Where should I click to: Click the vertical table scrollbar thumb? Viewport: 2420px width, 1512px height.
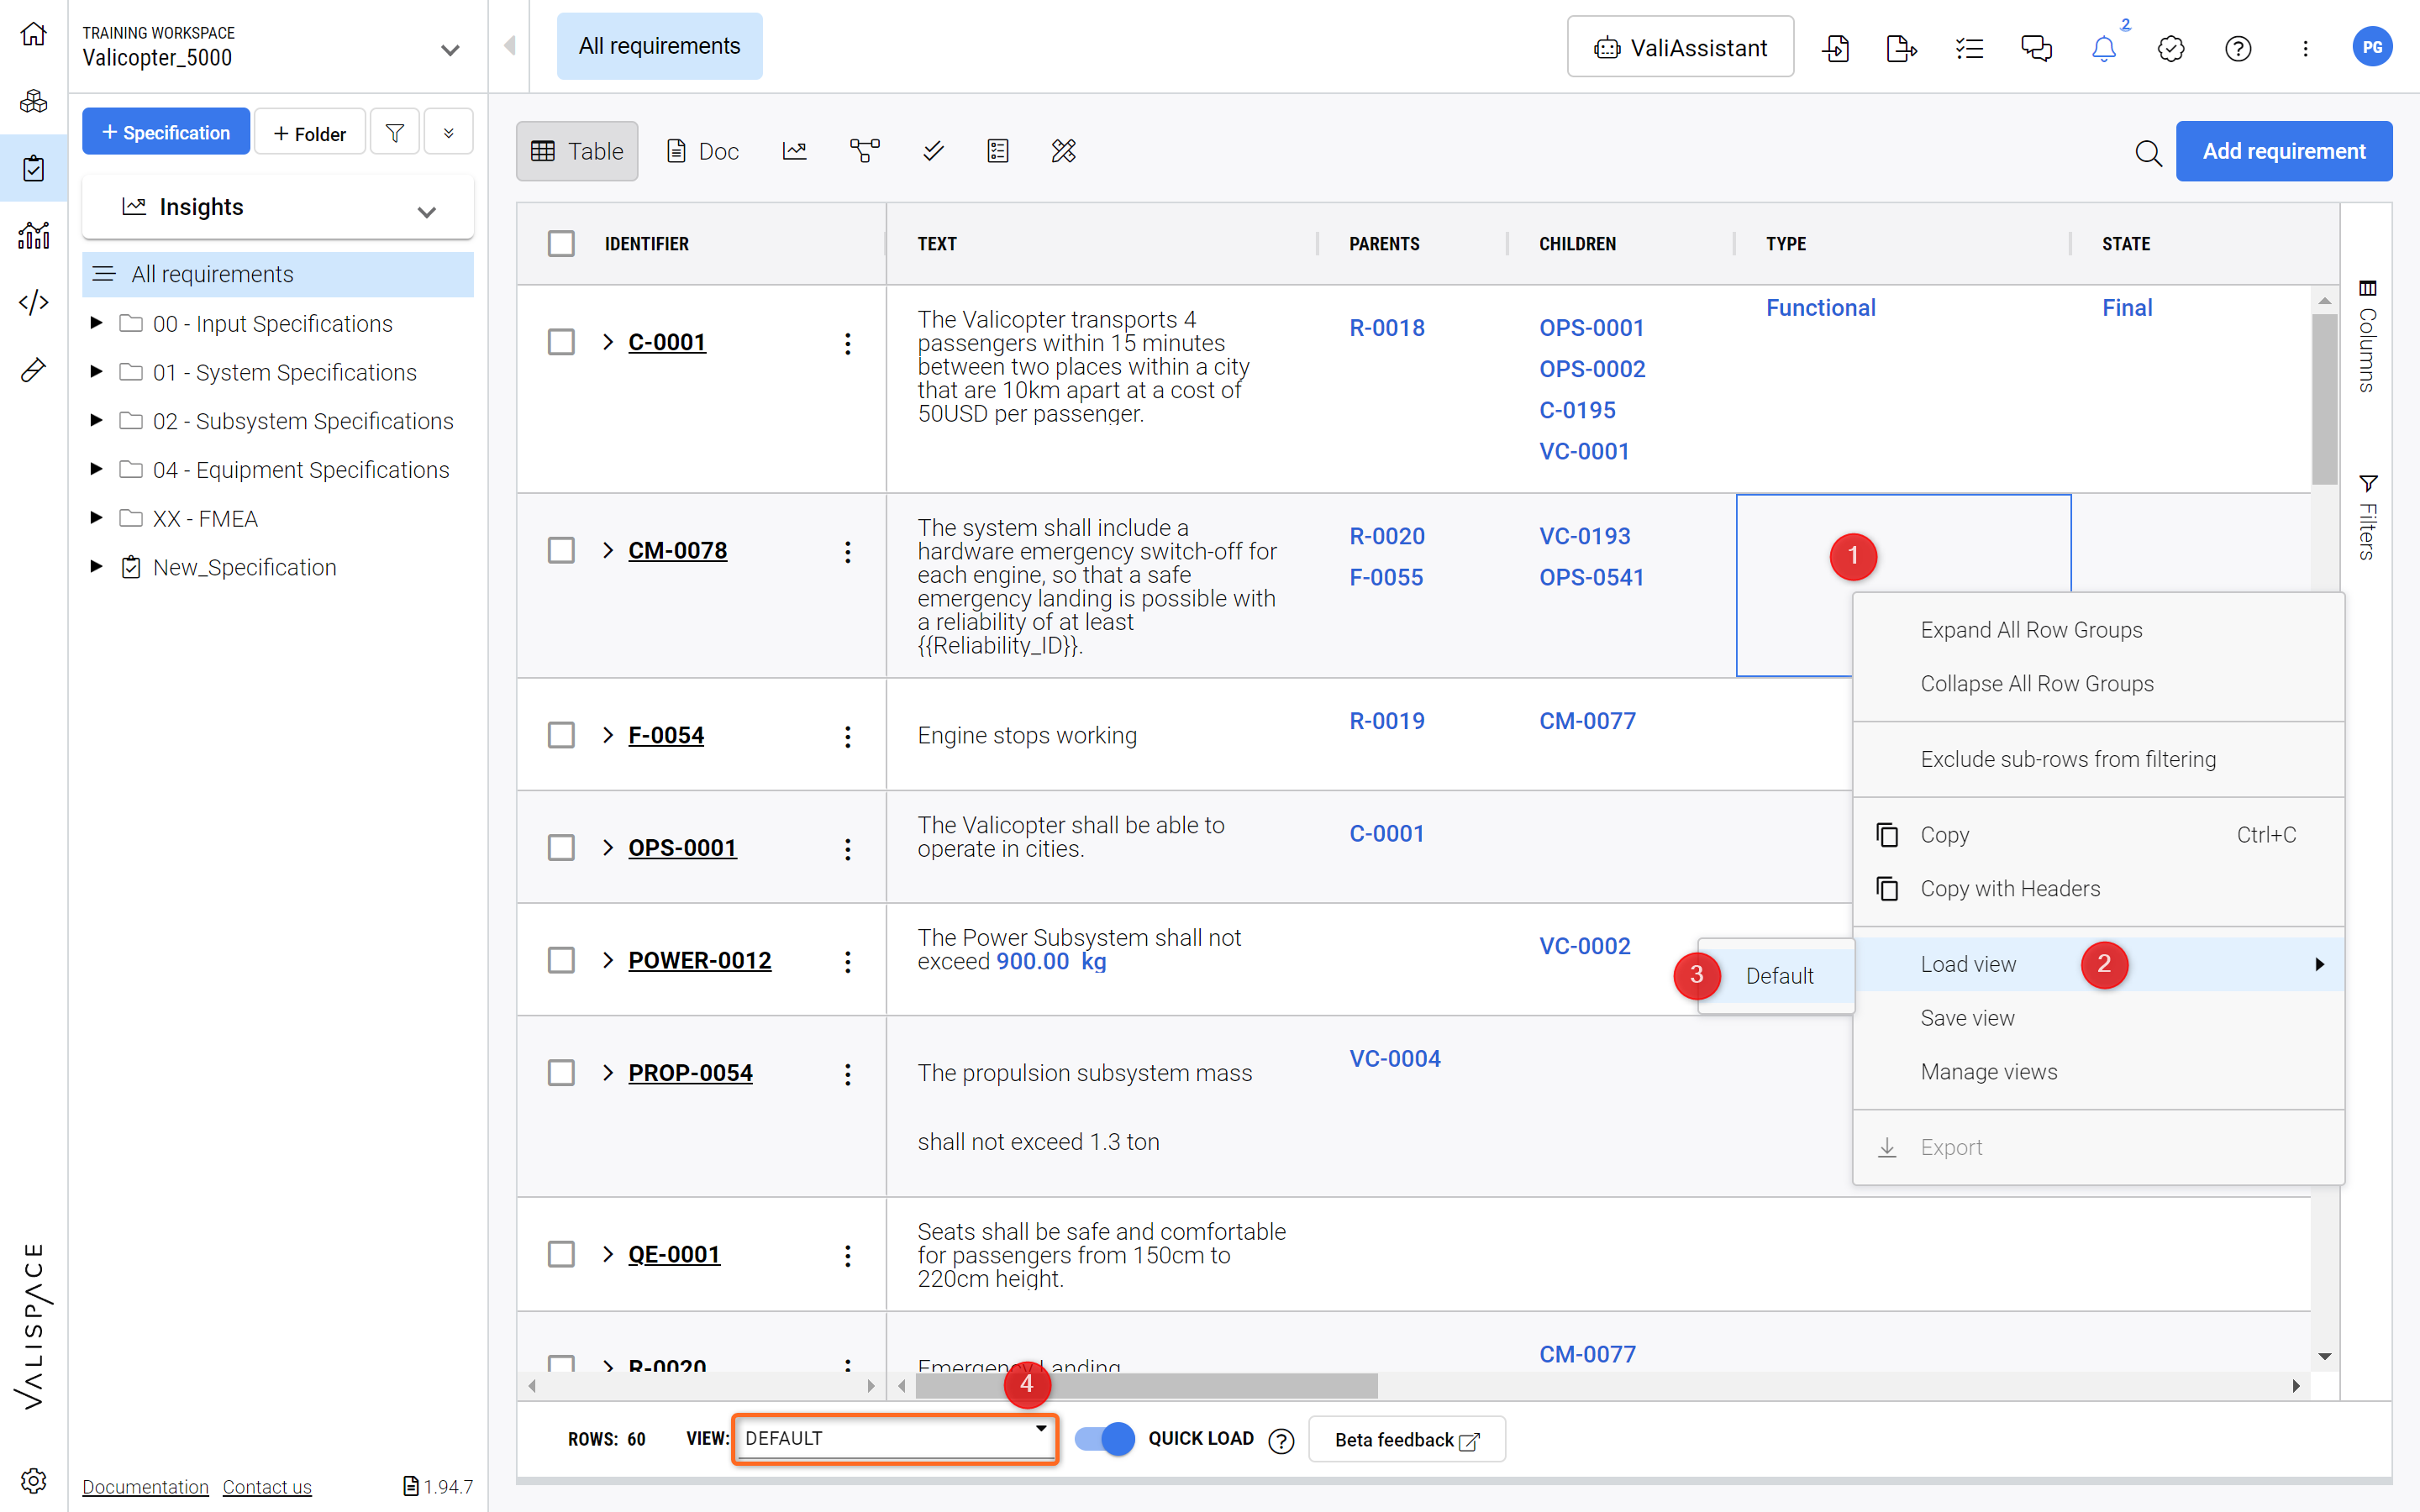tap(2324, 398)
